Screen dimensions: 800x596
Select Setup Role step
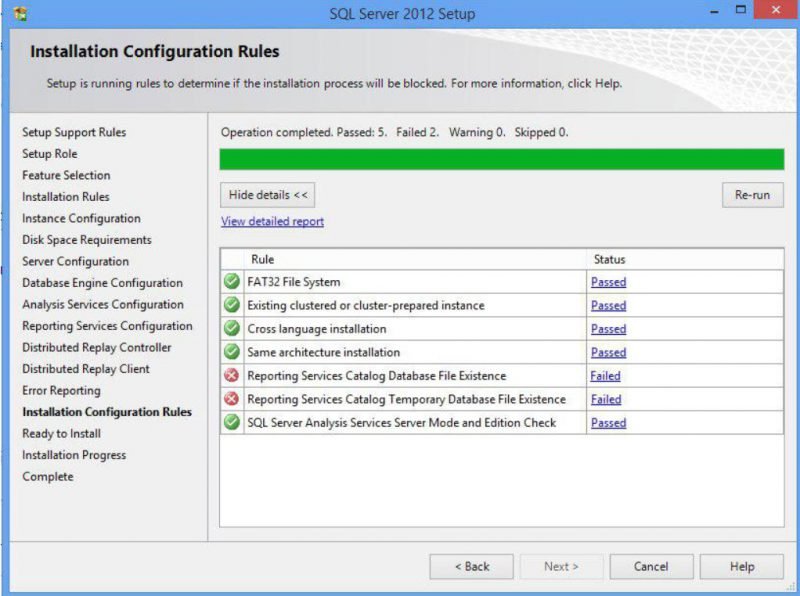click(49, 154)
